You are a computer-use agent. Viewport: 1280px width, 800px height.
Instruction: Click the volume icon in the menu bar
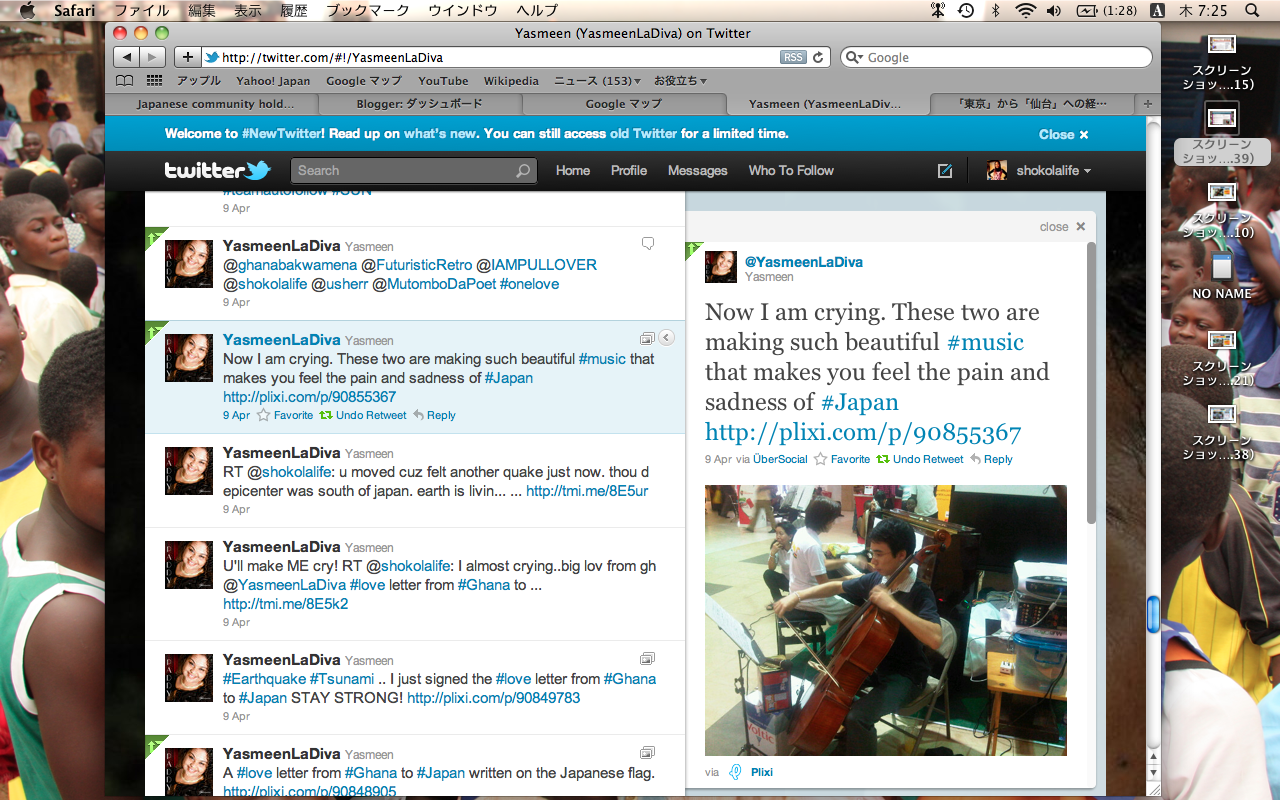1054,10
